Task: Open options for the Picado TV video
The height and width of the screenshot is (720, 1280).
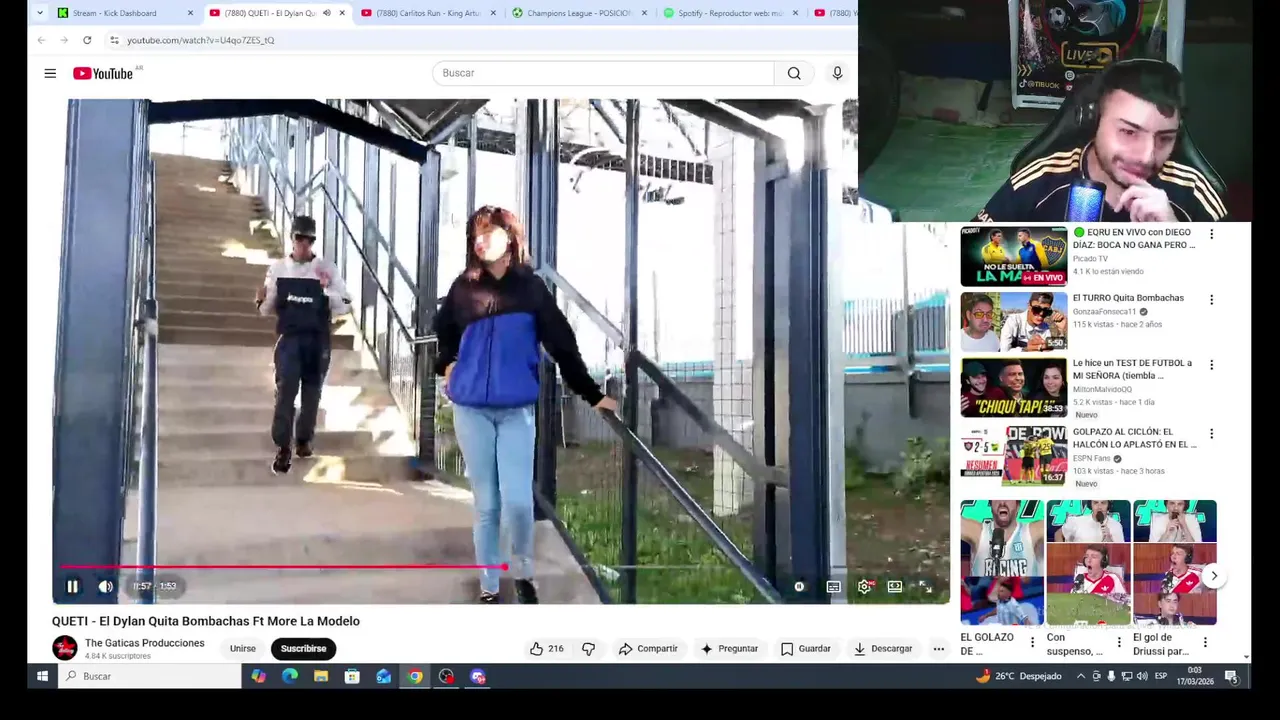Action: tap(1211, 234)
